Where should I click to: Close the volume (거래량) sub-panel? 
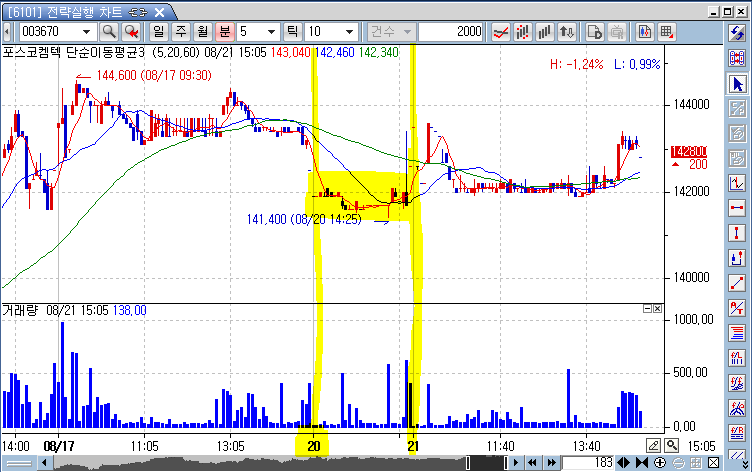click(659, 310)
